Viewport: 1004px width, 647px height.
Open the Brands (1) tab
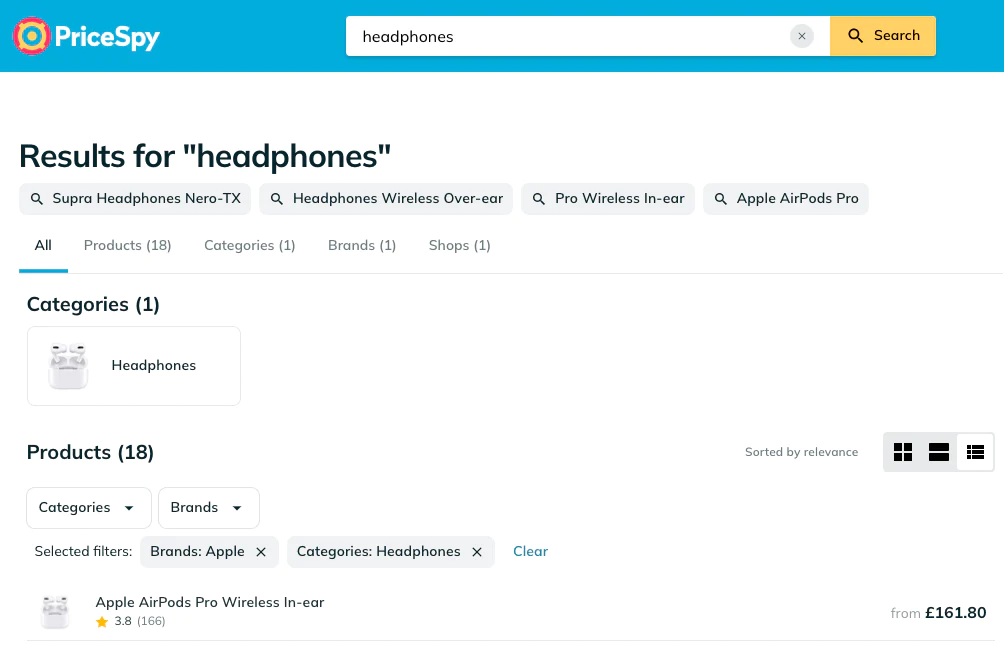click(362, 245)
